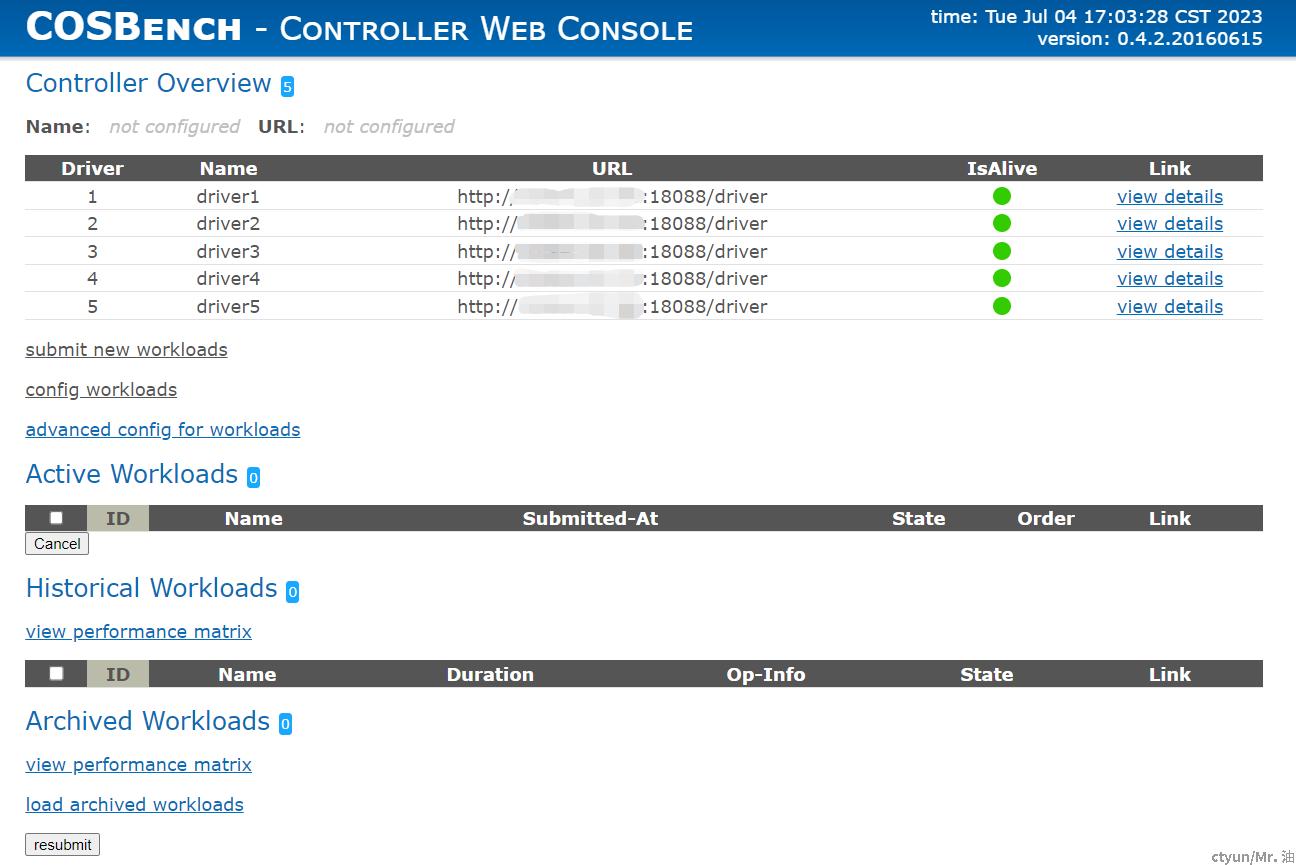Viewport: 1296px width, 865px height.
Task: Click the time stamp in the header
Action: pos(1096,16)
